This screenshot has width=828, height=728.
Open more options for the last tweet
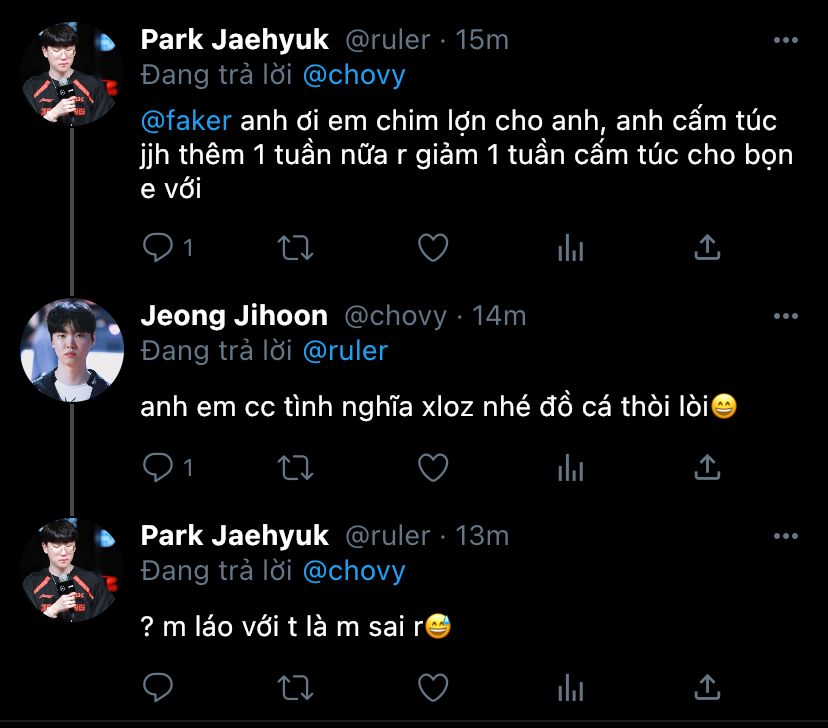(787, 536)
